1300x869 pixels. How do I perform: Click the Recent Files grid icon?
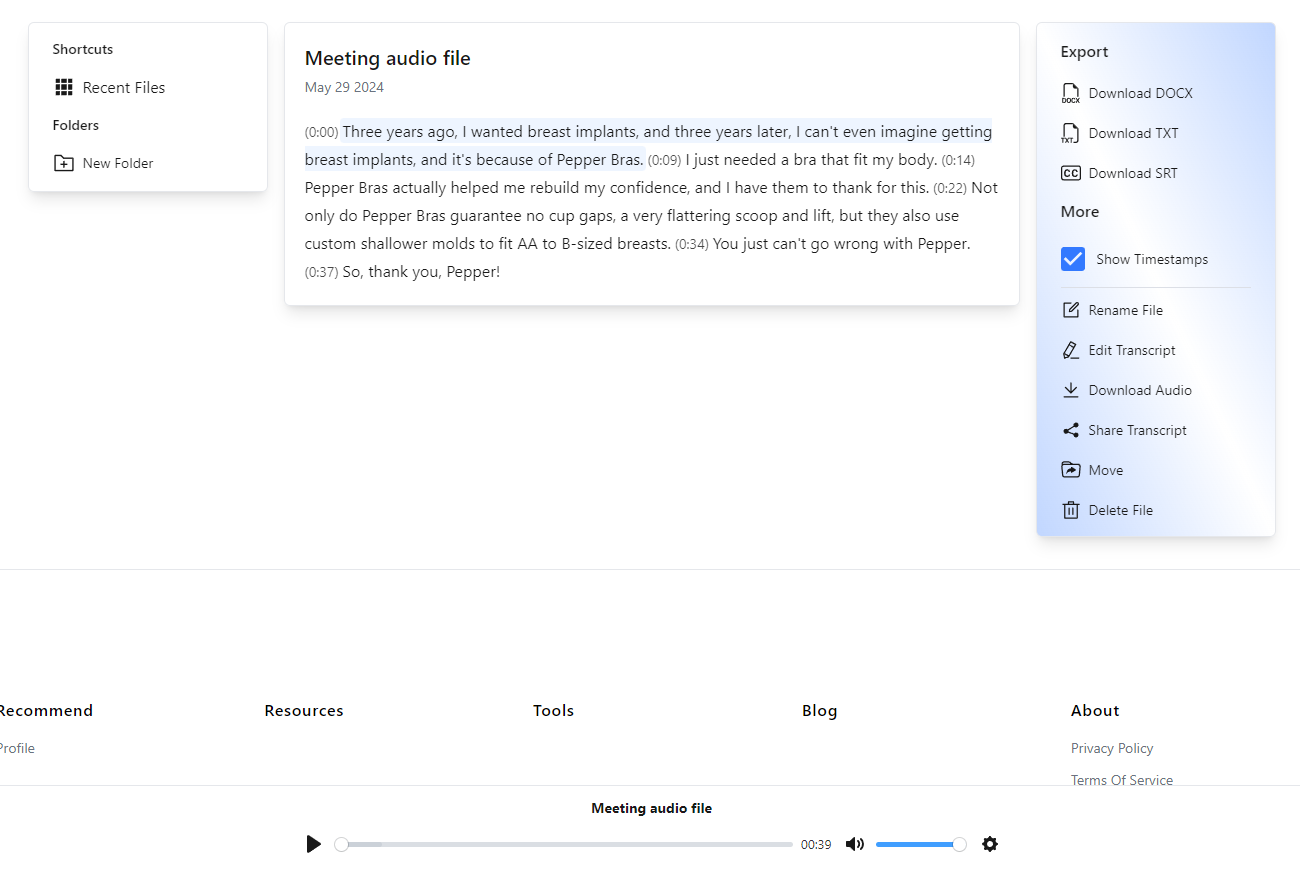click(64, 87)
